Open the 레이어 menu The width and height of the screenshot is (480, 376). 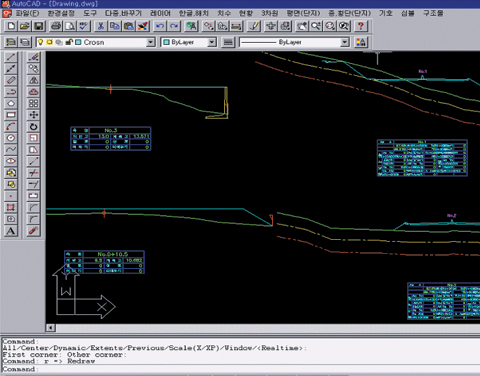[160, 13]
